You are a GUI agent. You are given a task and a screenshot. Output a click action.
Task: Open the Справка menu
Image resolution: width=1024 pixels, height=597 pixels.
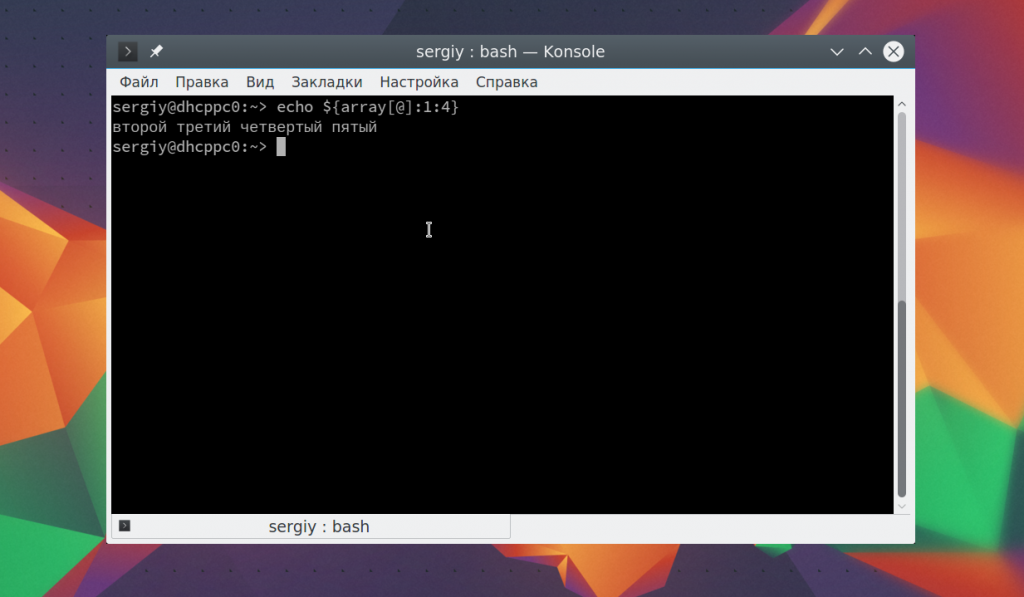click(x=507, y=82)
